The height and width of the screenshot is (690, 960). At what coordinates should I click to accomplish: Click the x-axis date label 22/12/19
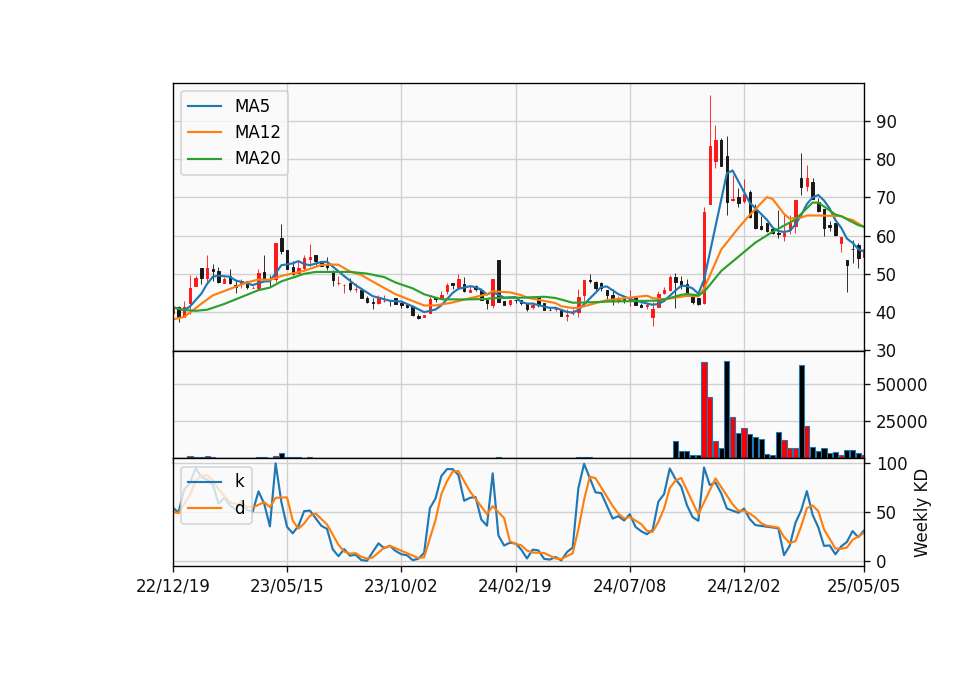point(173,586)
